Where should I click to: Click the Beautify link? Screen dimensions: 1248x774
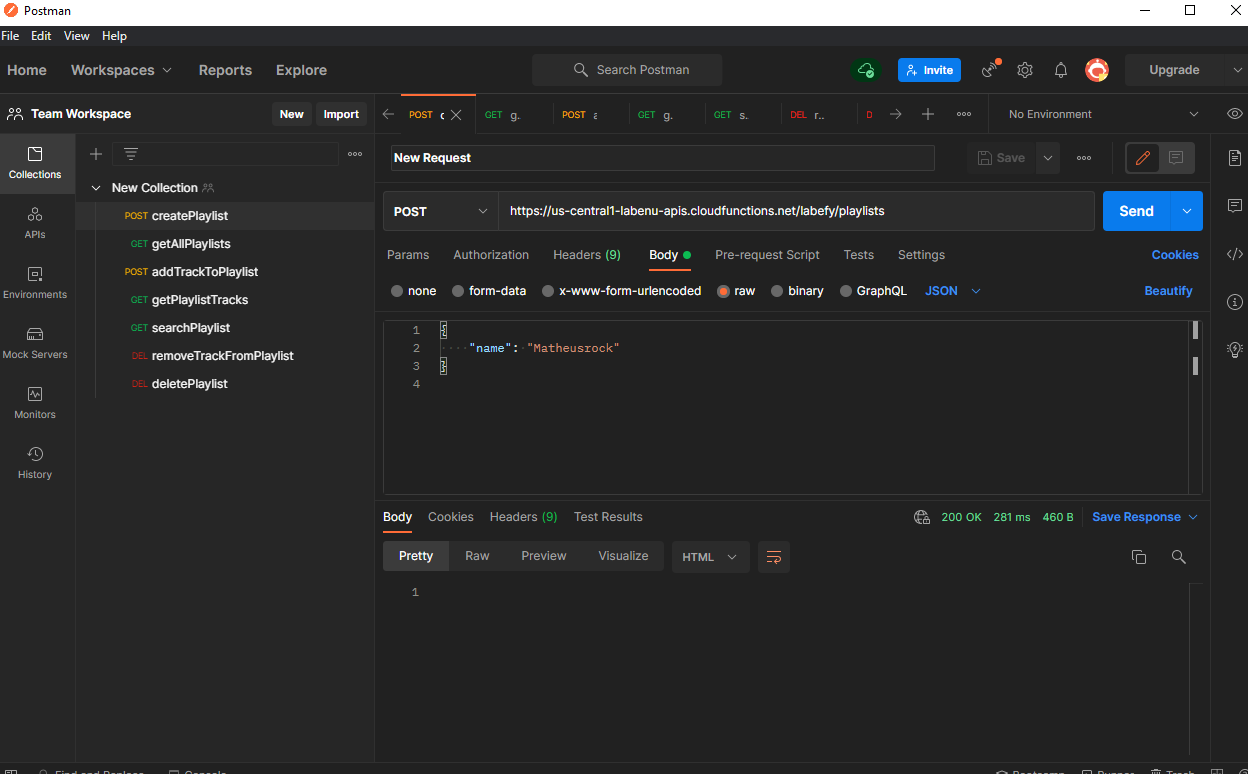[x=1168, y=291]
